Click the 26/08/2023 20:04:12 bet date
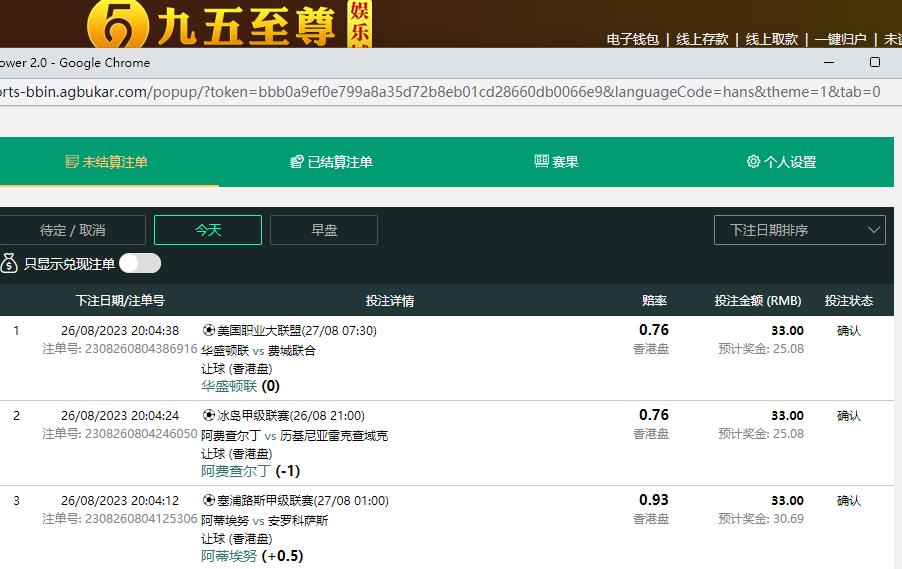902x569 pixels. pyautogui.click(x=120, y=501)
